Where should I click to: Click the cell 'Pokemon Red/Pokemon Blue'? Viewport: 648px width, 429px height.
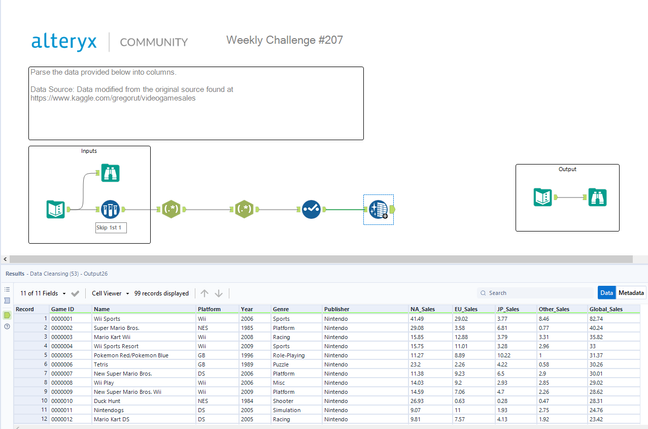point(144,355)
